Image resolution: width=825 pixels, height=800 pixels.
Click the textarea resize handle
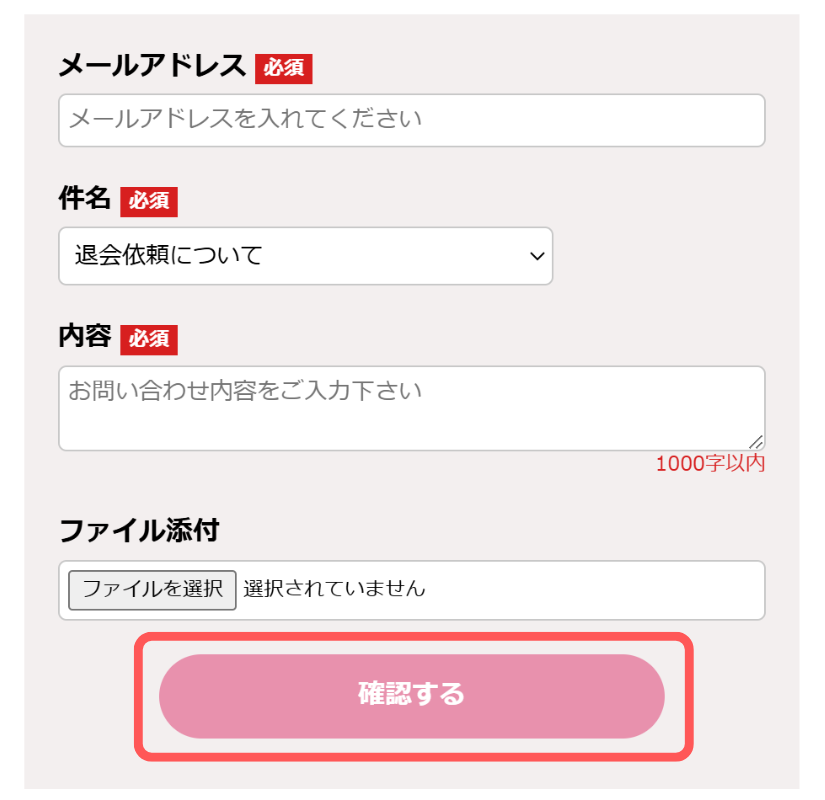[x=758, y=441]
